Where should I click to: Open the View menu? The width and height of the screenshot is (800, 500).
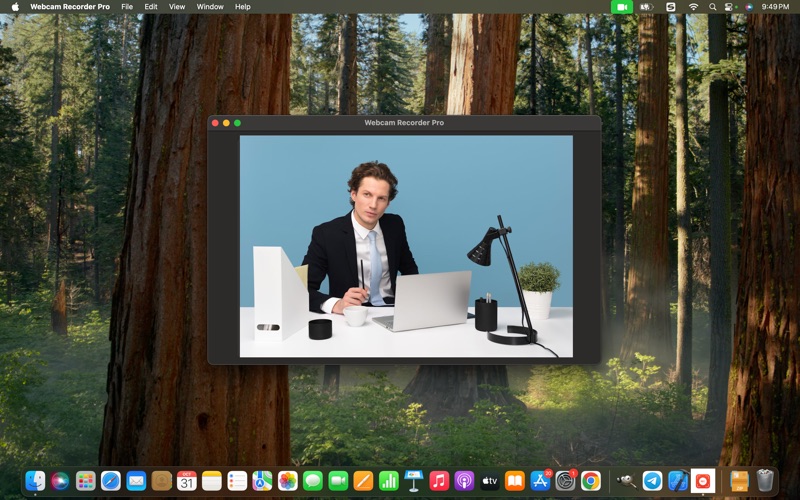click(177, 7)
